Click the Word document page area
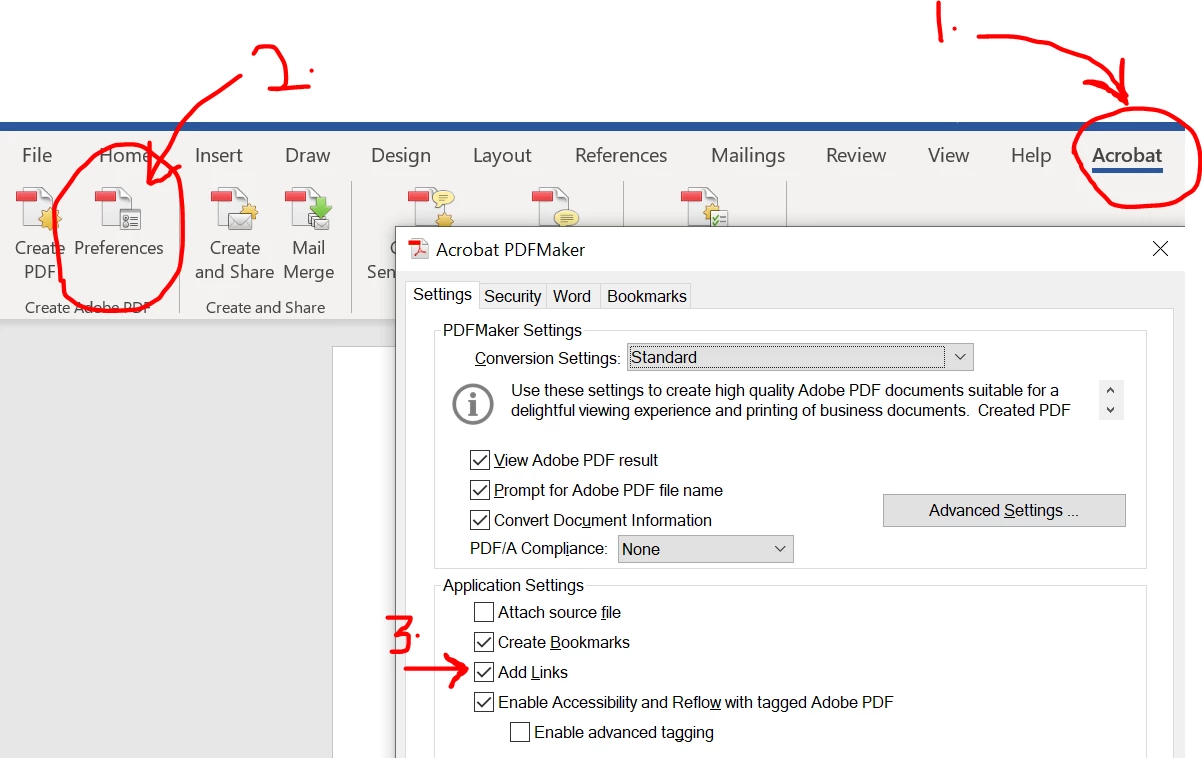The height and width of the screenshot is (758, 1202). coord(364,550)
